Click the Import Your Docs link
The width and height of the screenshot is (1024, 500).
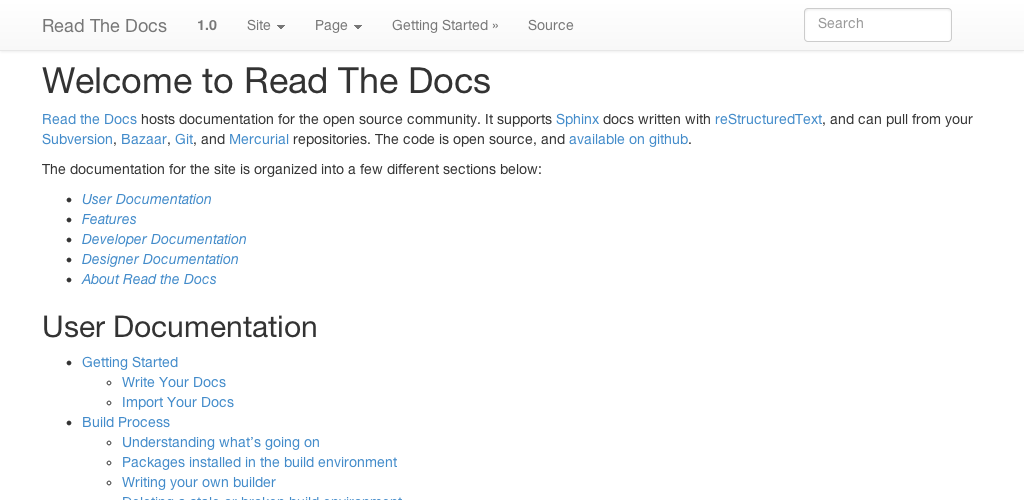(178, 402)
